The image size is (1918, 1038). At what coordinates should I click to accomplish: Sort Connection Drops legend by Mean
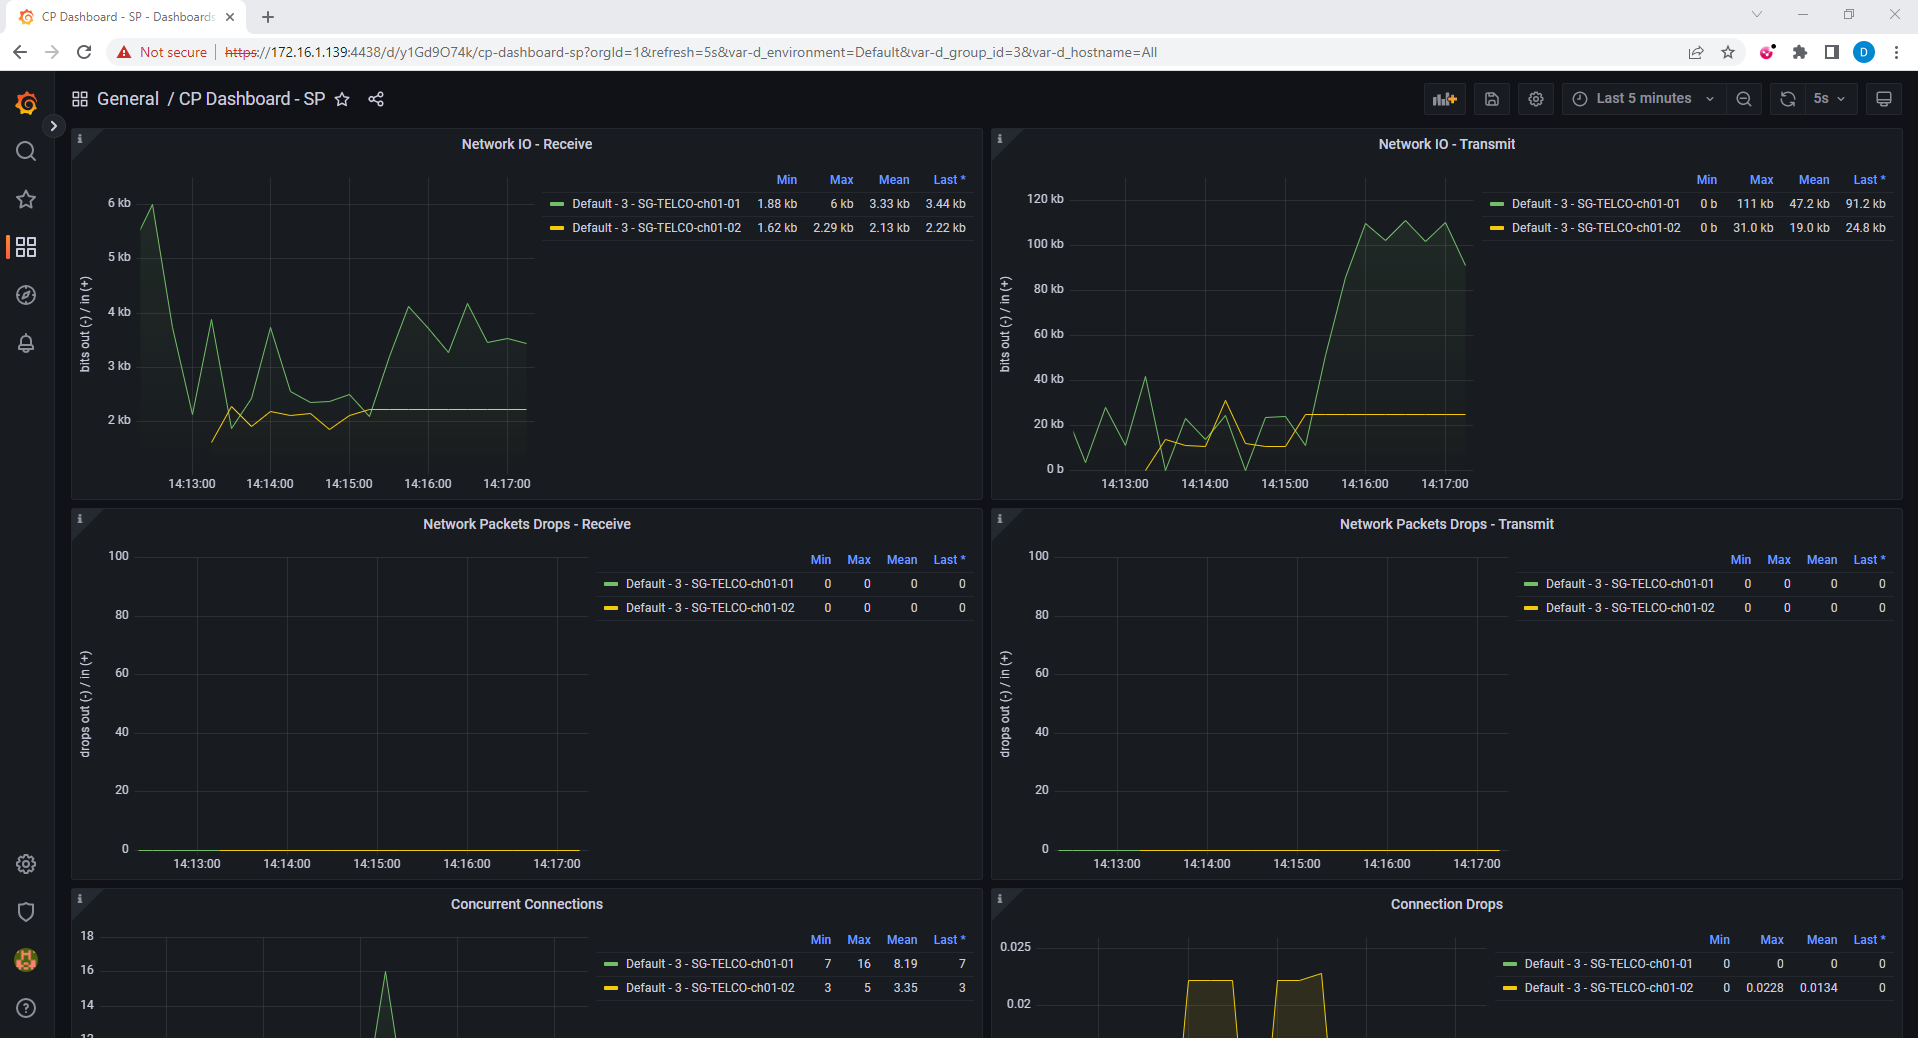point(1822,940)
